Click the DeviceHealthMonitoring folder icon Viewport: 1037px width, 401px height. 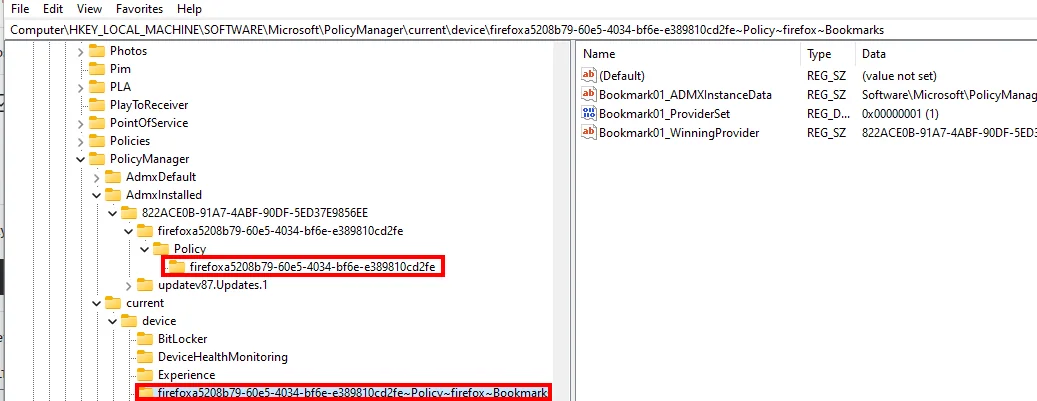(x=145, y=357)
